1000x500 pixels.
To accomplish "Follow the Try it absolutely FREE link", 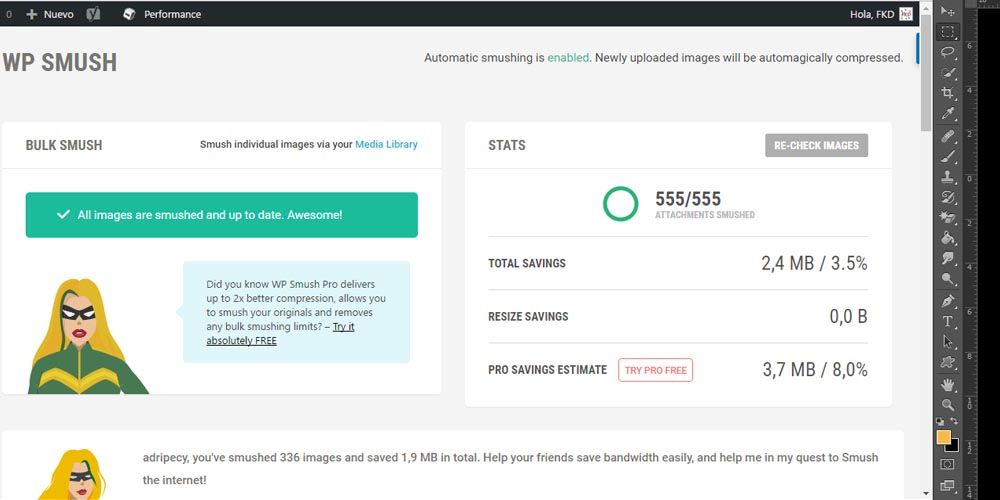I will coord(280,334).
